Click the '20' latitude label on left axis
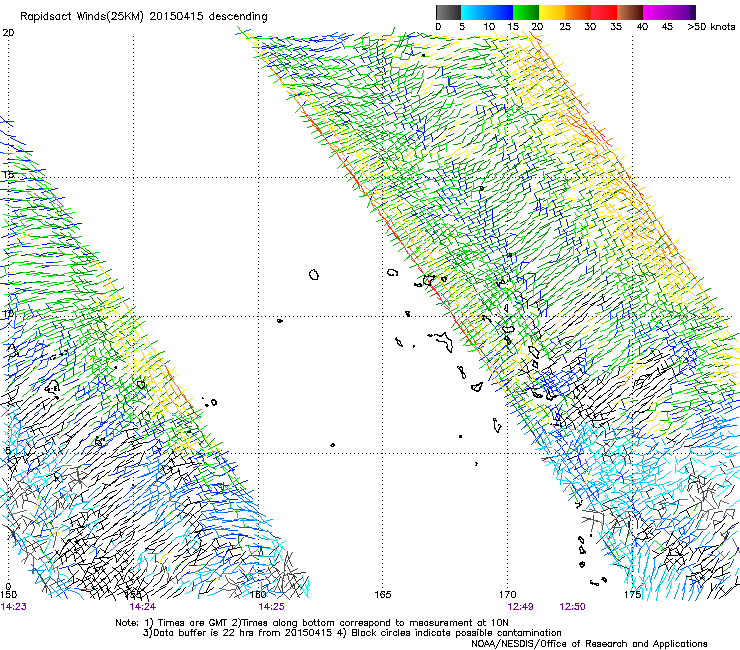740x650 pixels. click(x=8, y=33)
